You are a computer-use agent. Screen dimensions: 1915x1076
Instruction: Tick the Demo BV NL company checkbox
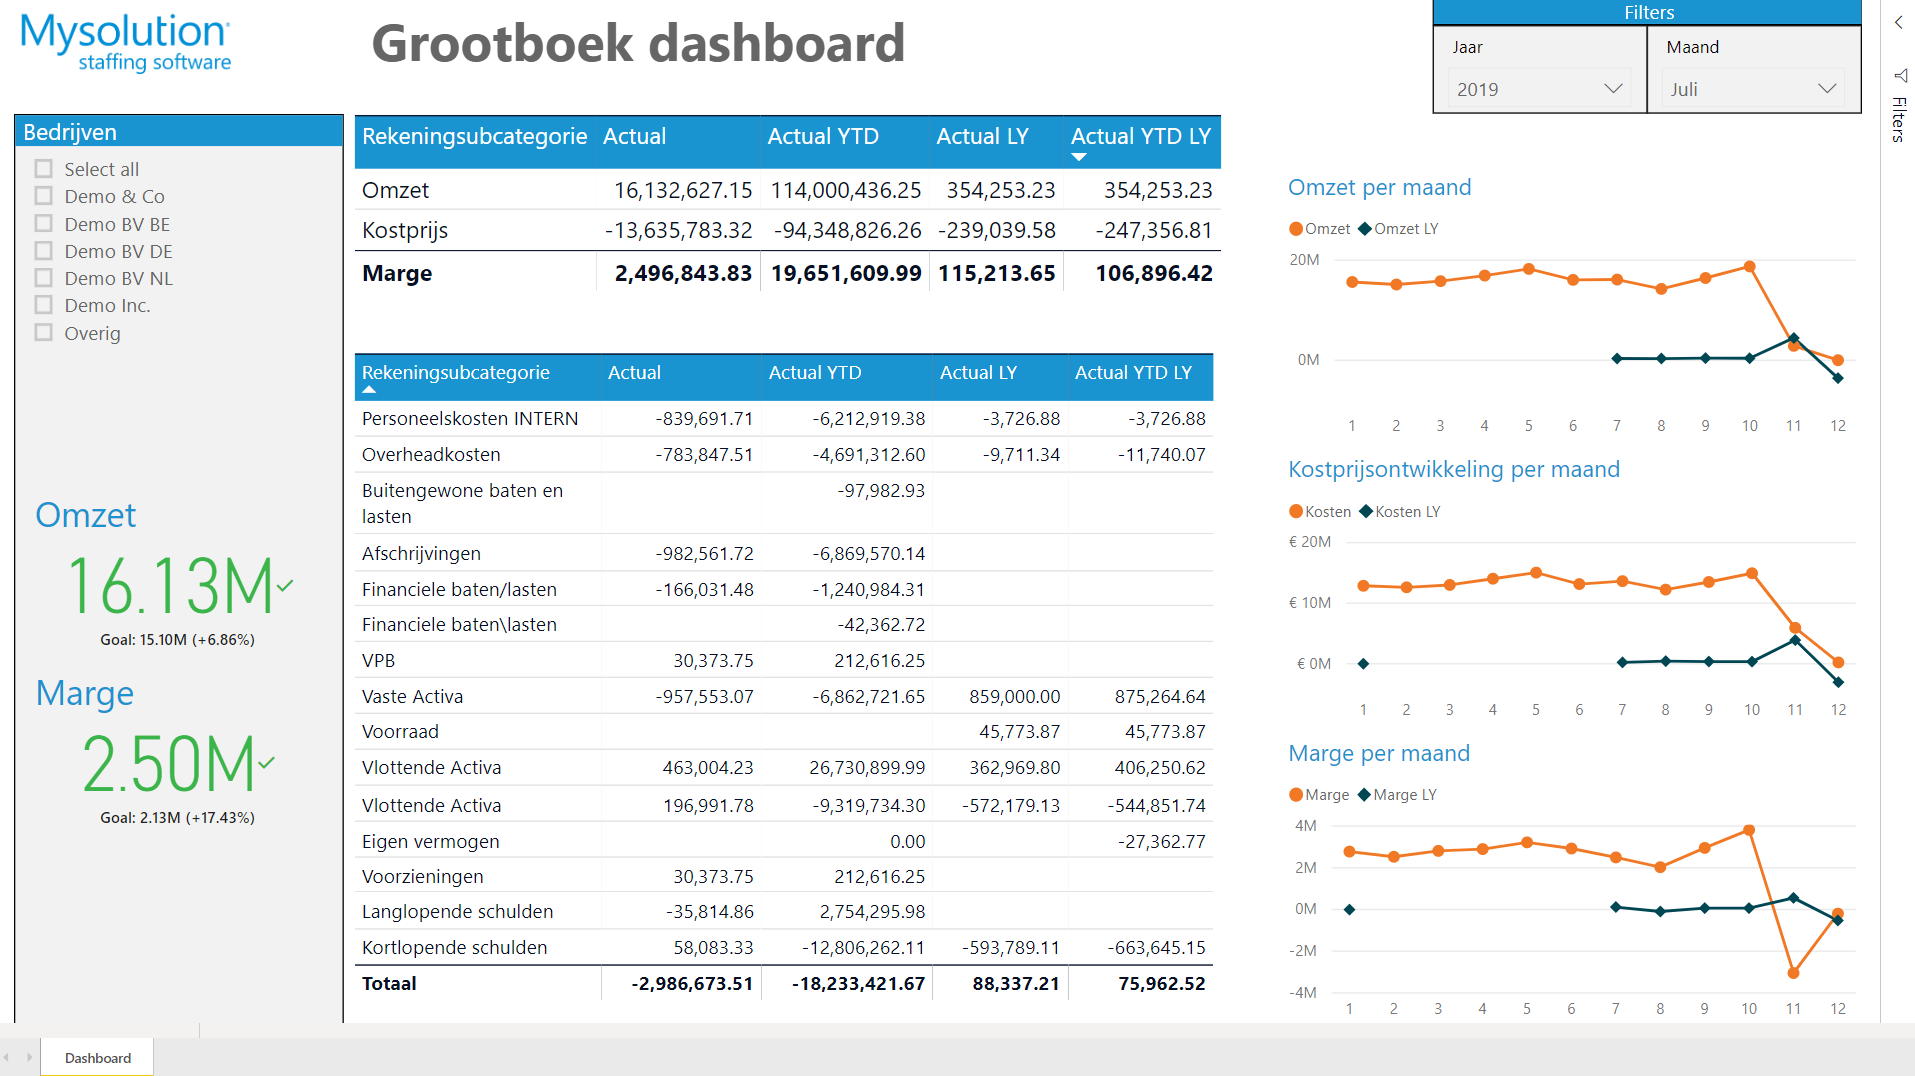click(x=44, y=278)
